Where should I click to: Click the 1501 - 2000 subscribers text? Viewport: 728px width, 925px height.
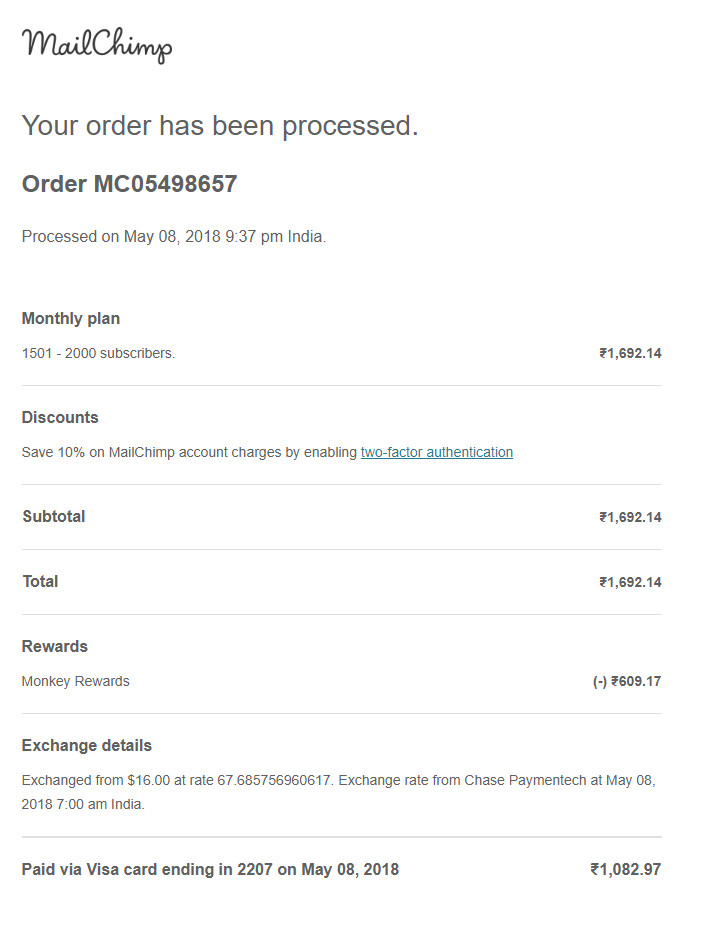coord(99,353)
